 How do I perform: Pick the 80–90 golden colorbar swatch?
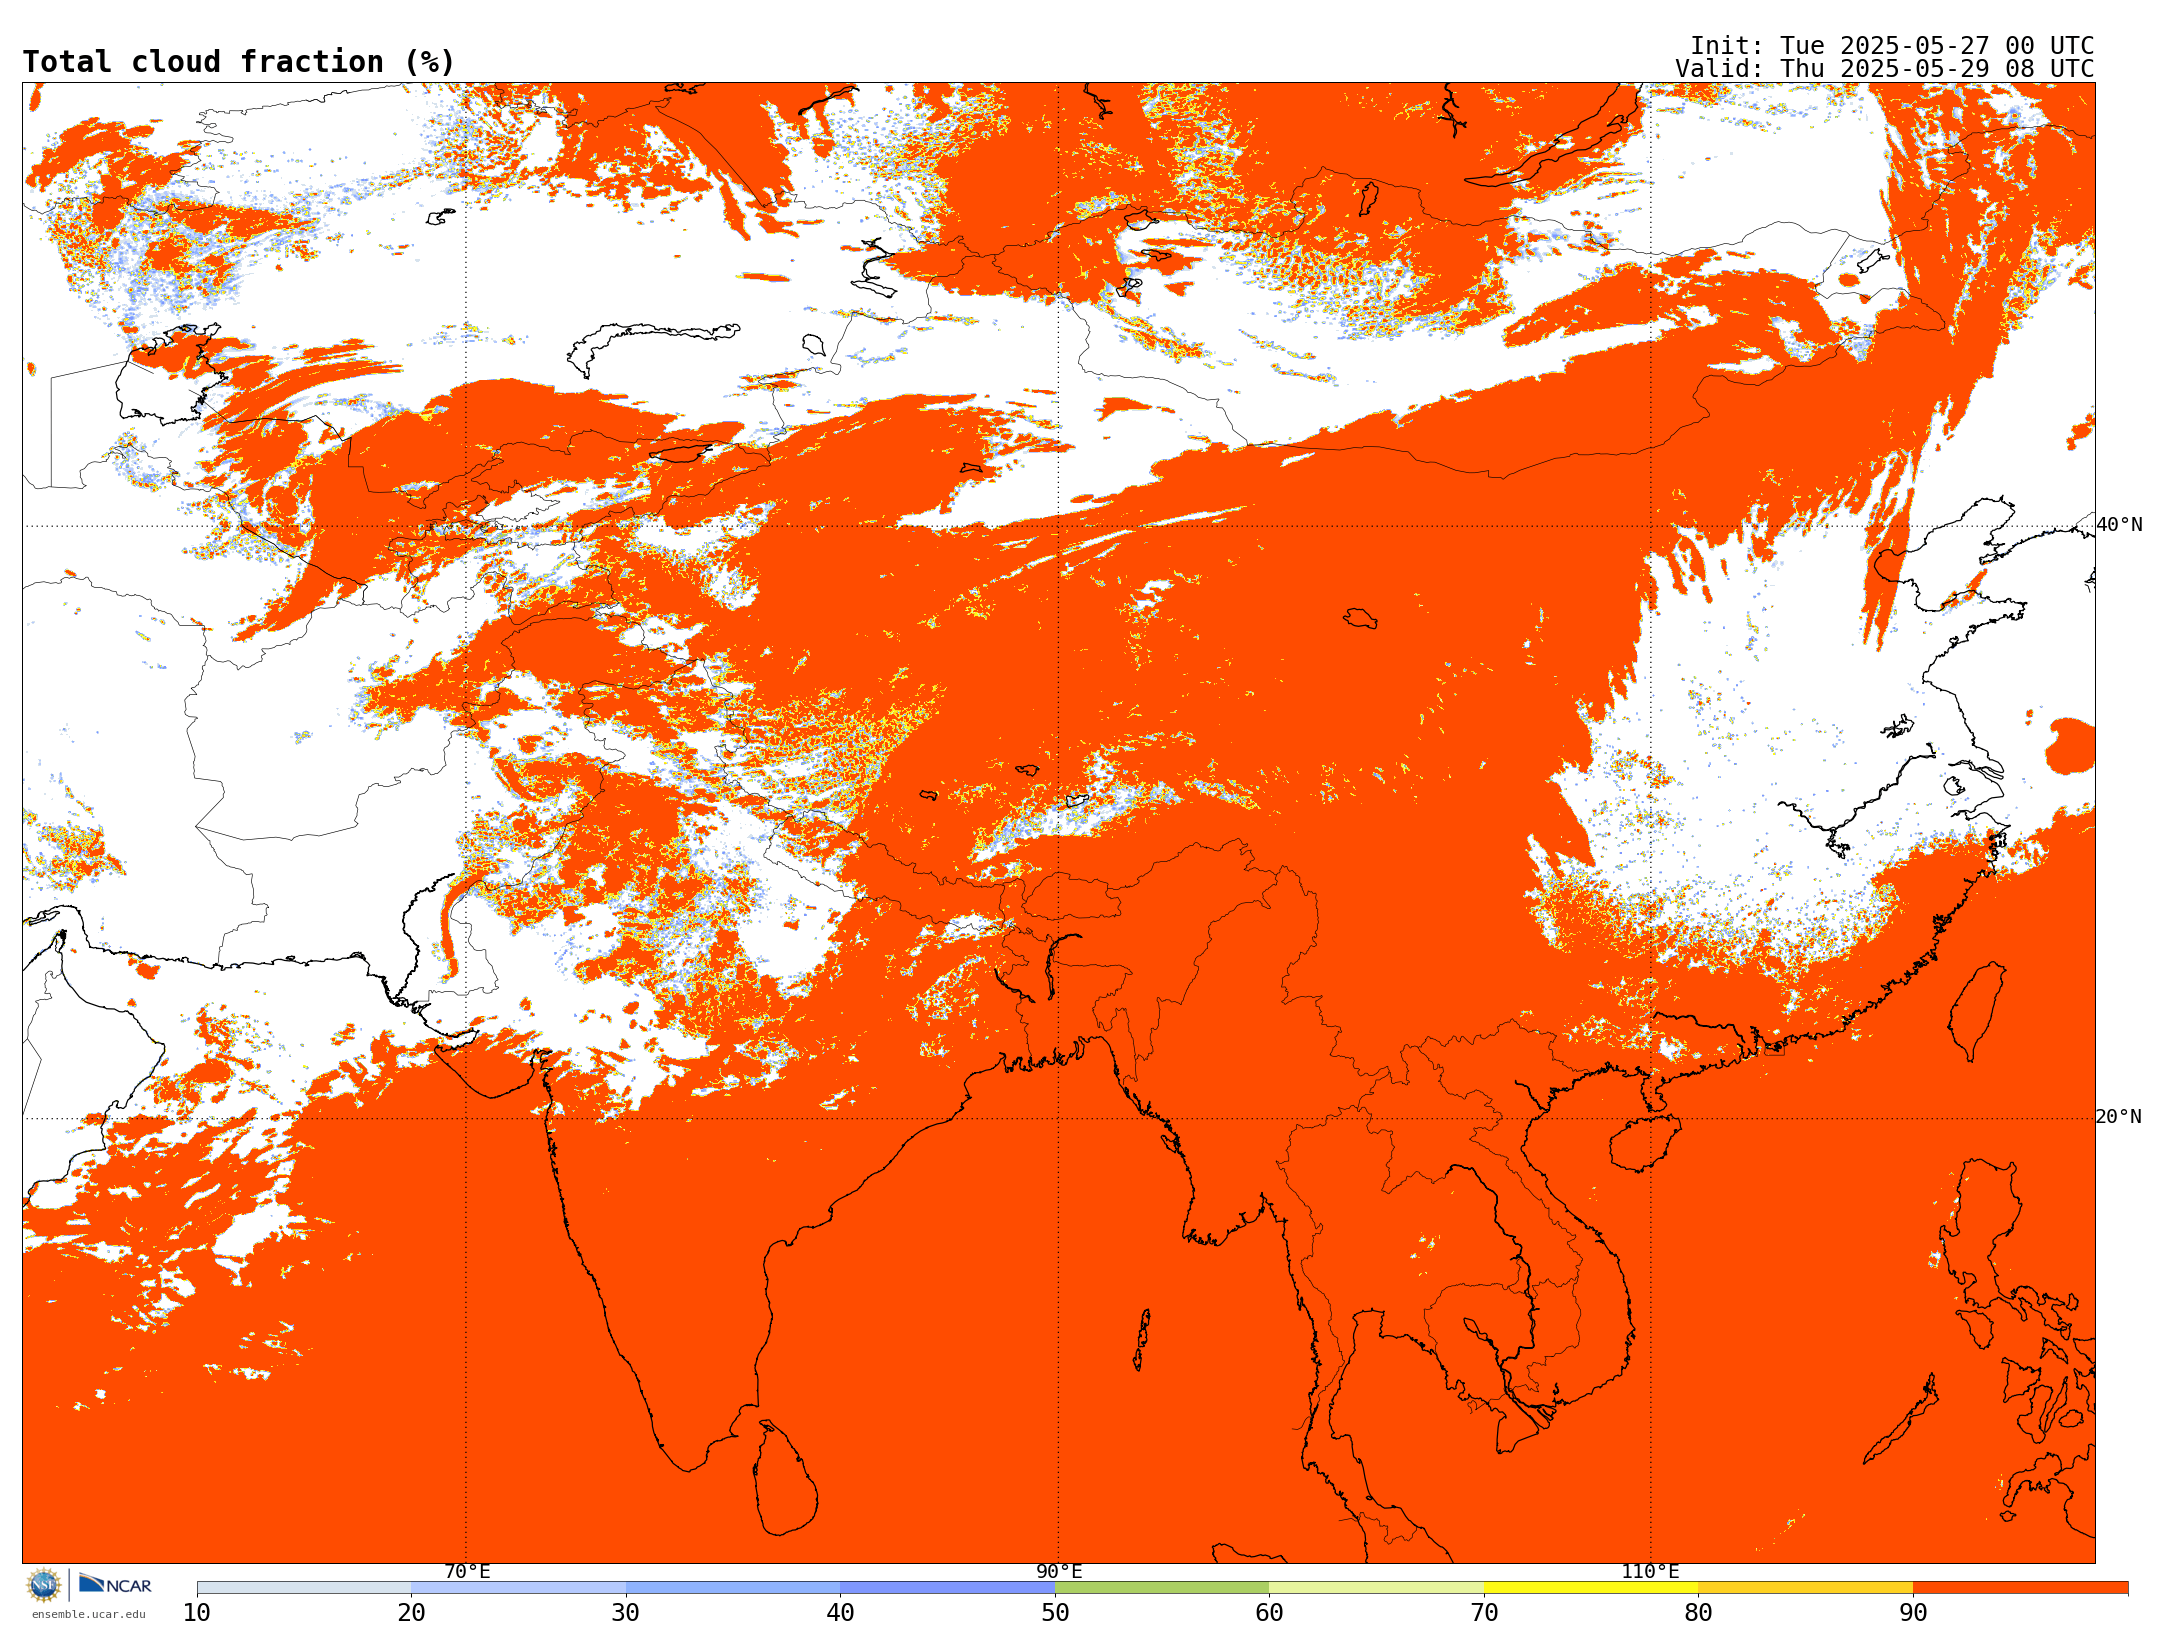1805,1588
